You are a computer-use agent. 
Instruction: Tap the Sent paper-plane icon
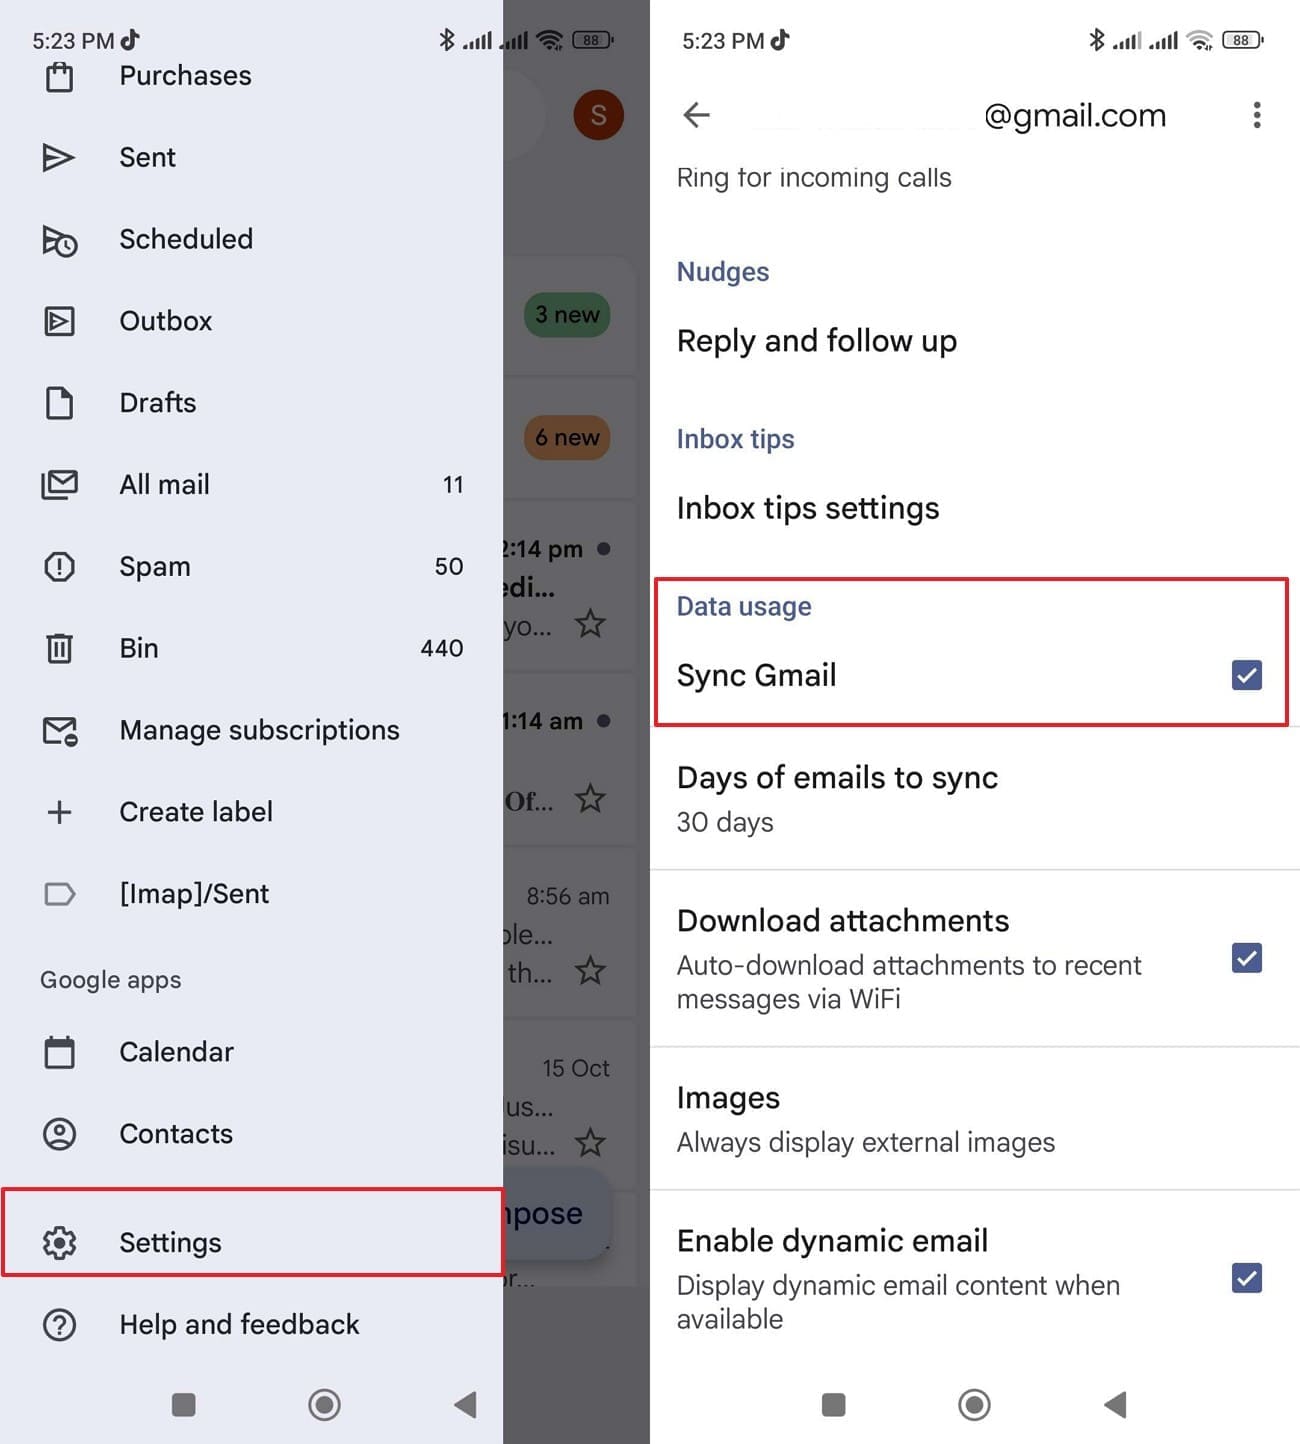(59, 158)
